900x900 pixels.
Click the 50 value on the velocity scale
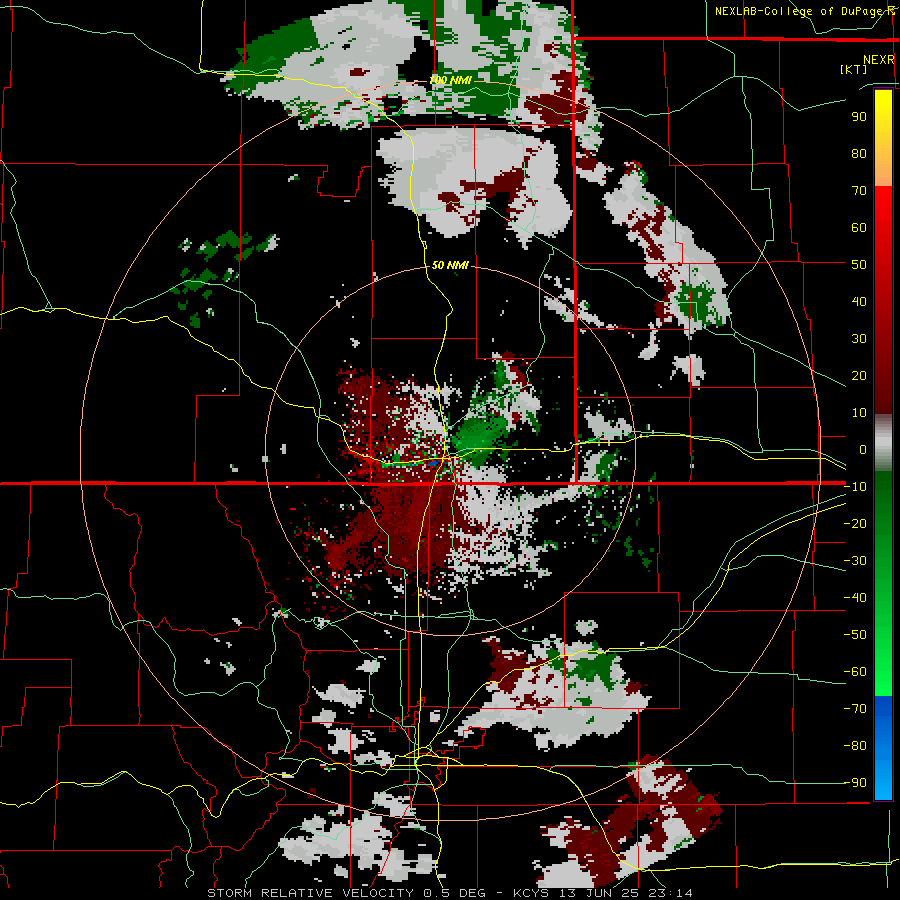coord(859,265)
